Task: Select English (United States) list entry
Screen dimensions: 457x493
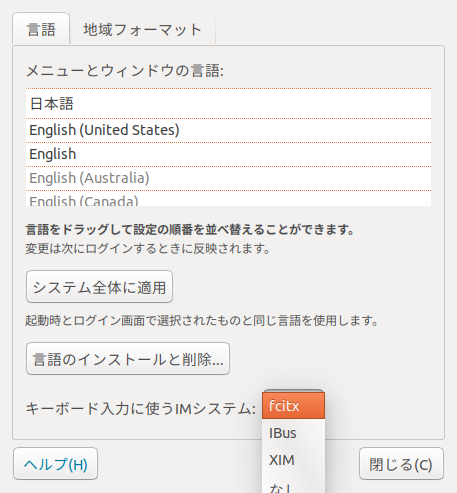Action: click(228, 130)
